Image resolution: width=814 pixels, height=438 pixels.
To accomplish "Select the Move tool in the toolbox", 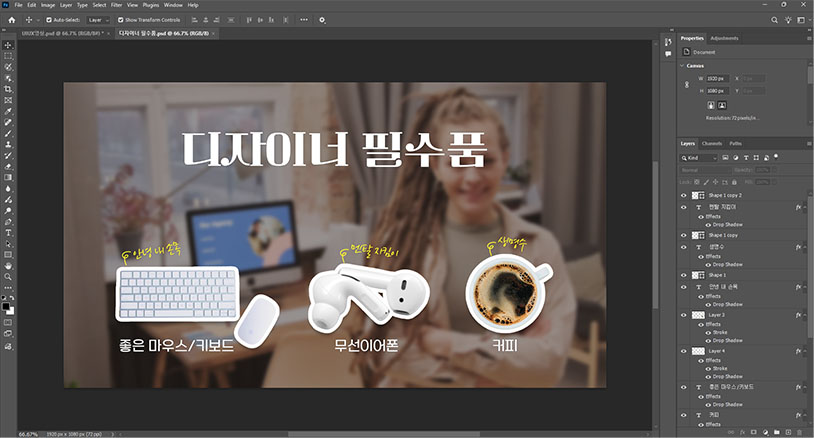I will click(8, 45).
